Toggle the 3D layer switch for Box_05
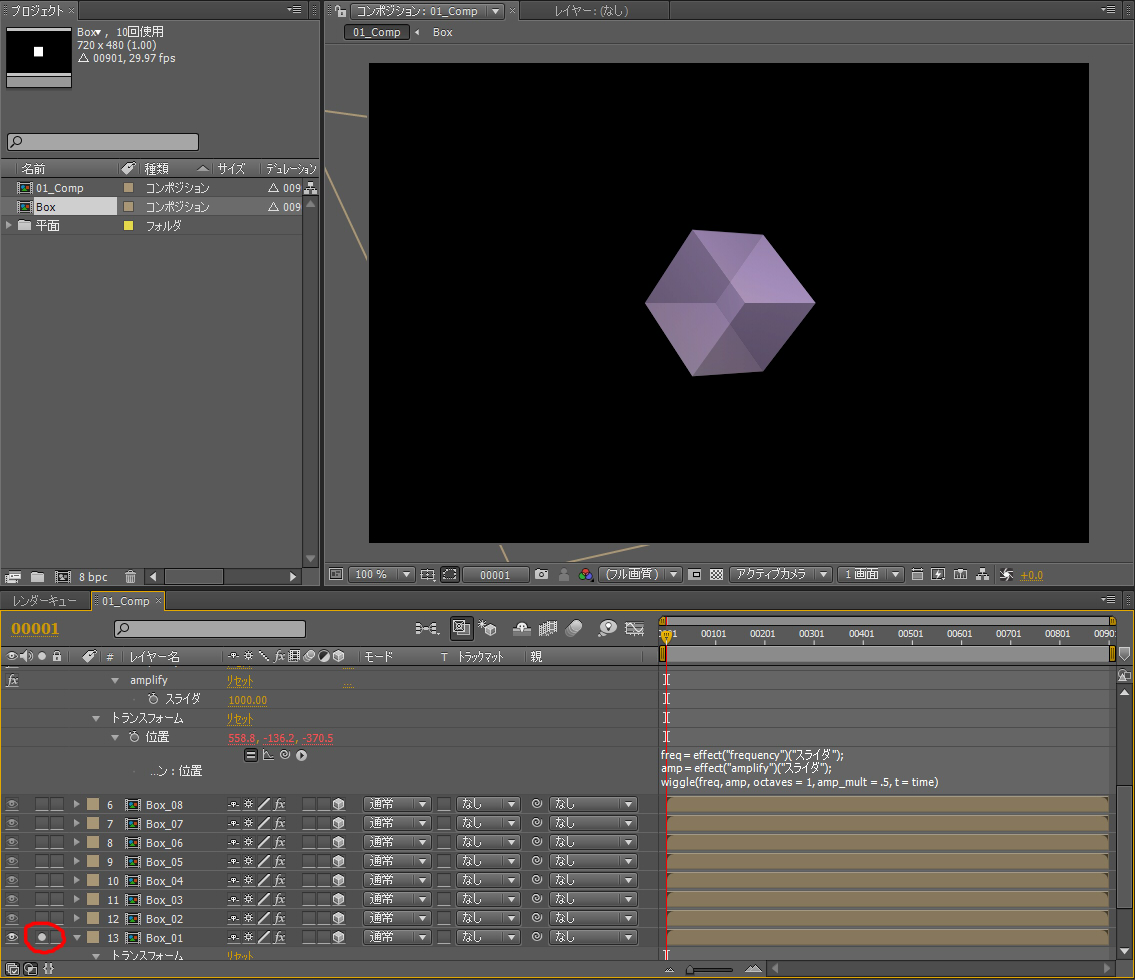 (x=339, y=862)
